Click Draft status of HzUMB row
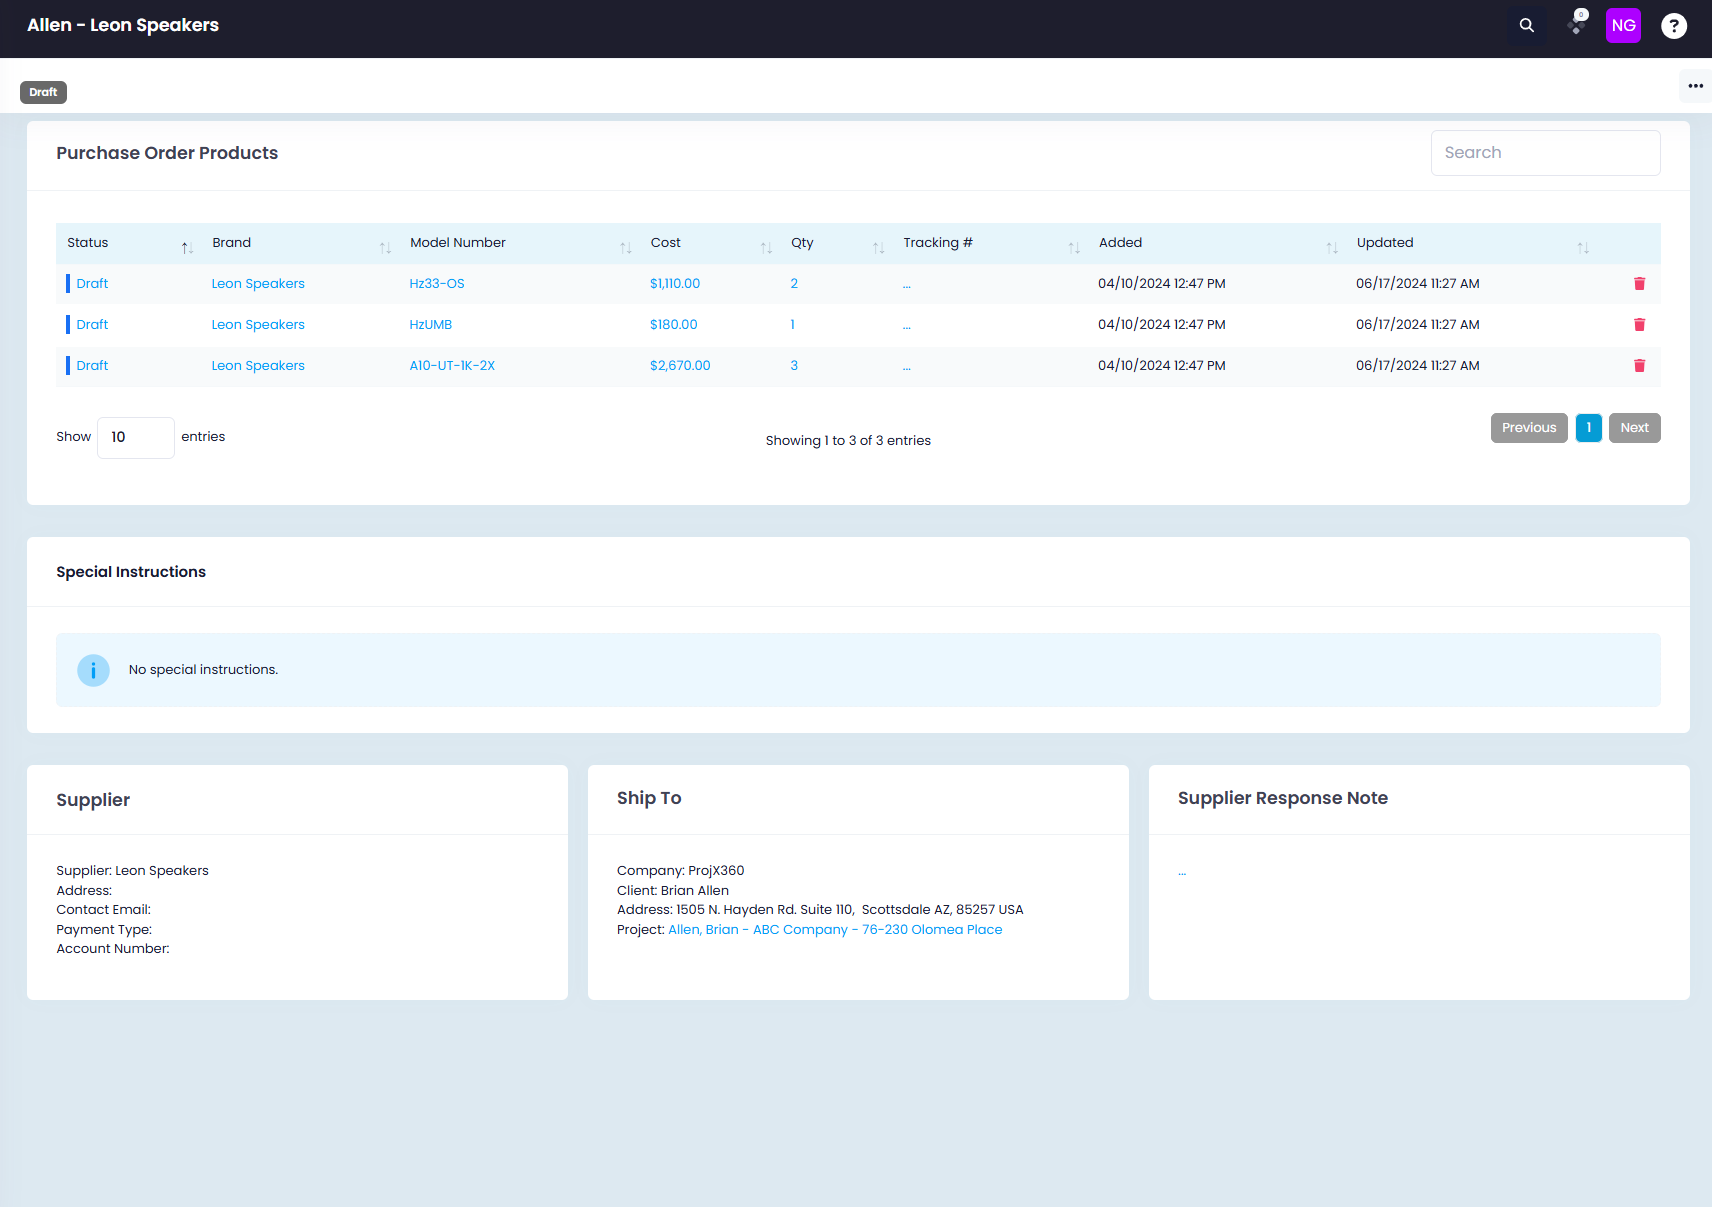This screenshot has height=1207, width=1712. point(92,325)
